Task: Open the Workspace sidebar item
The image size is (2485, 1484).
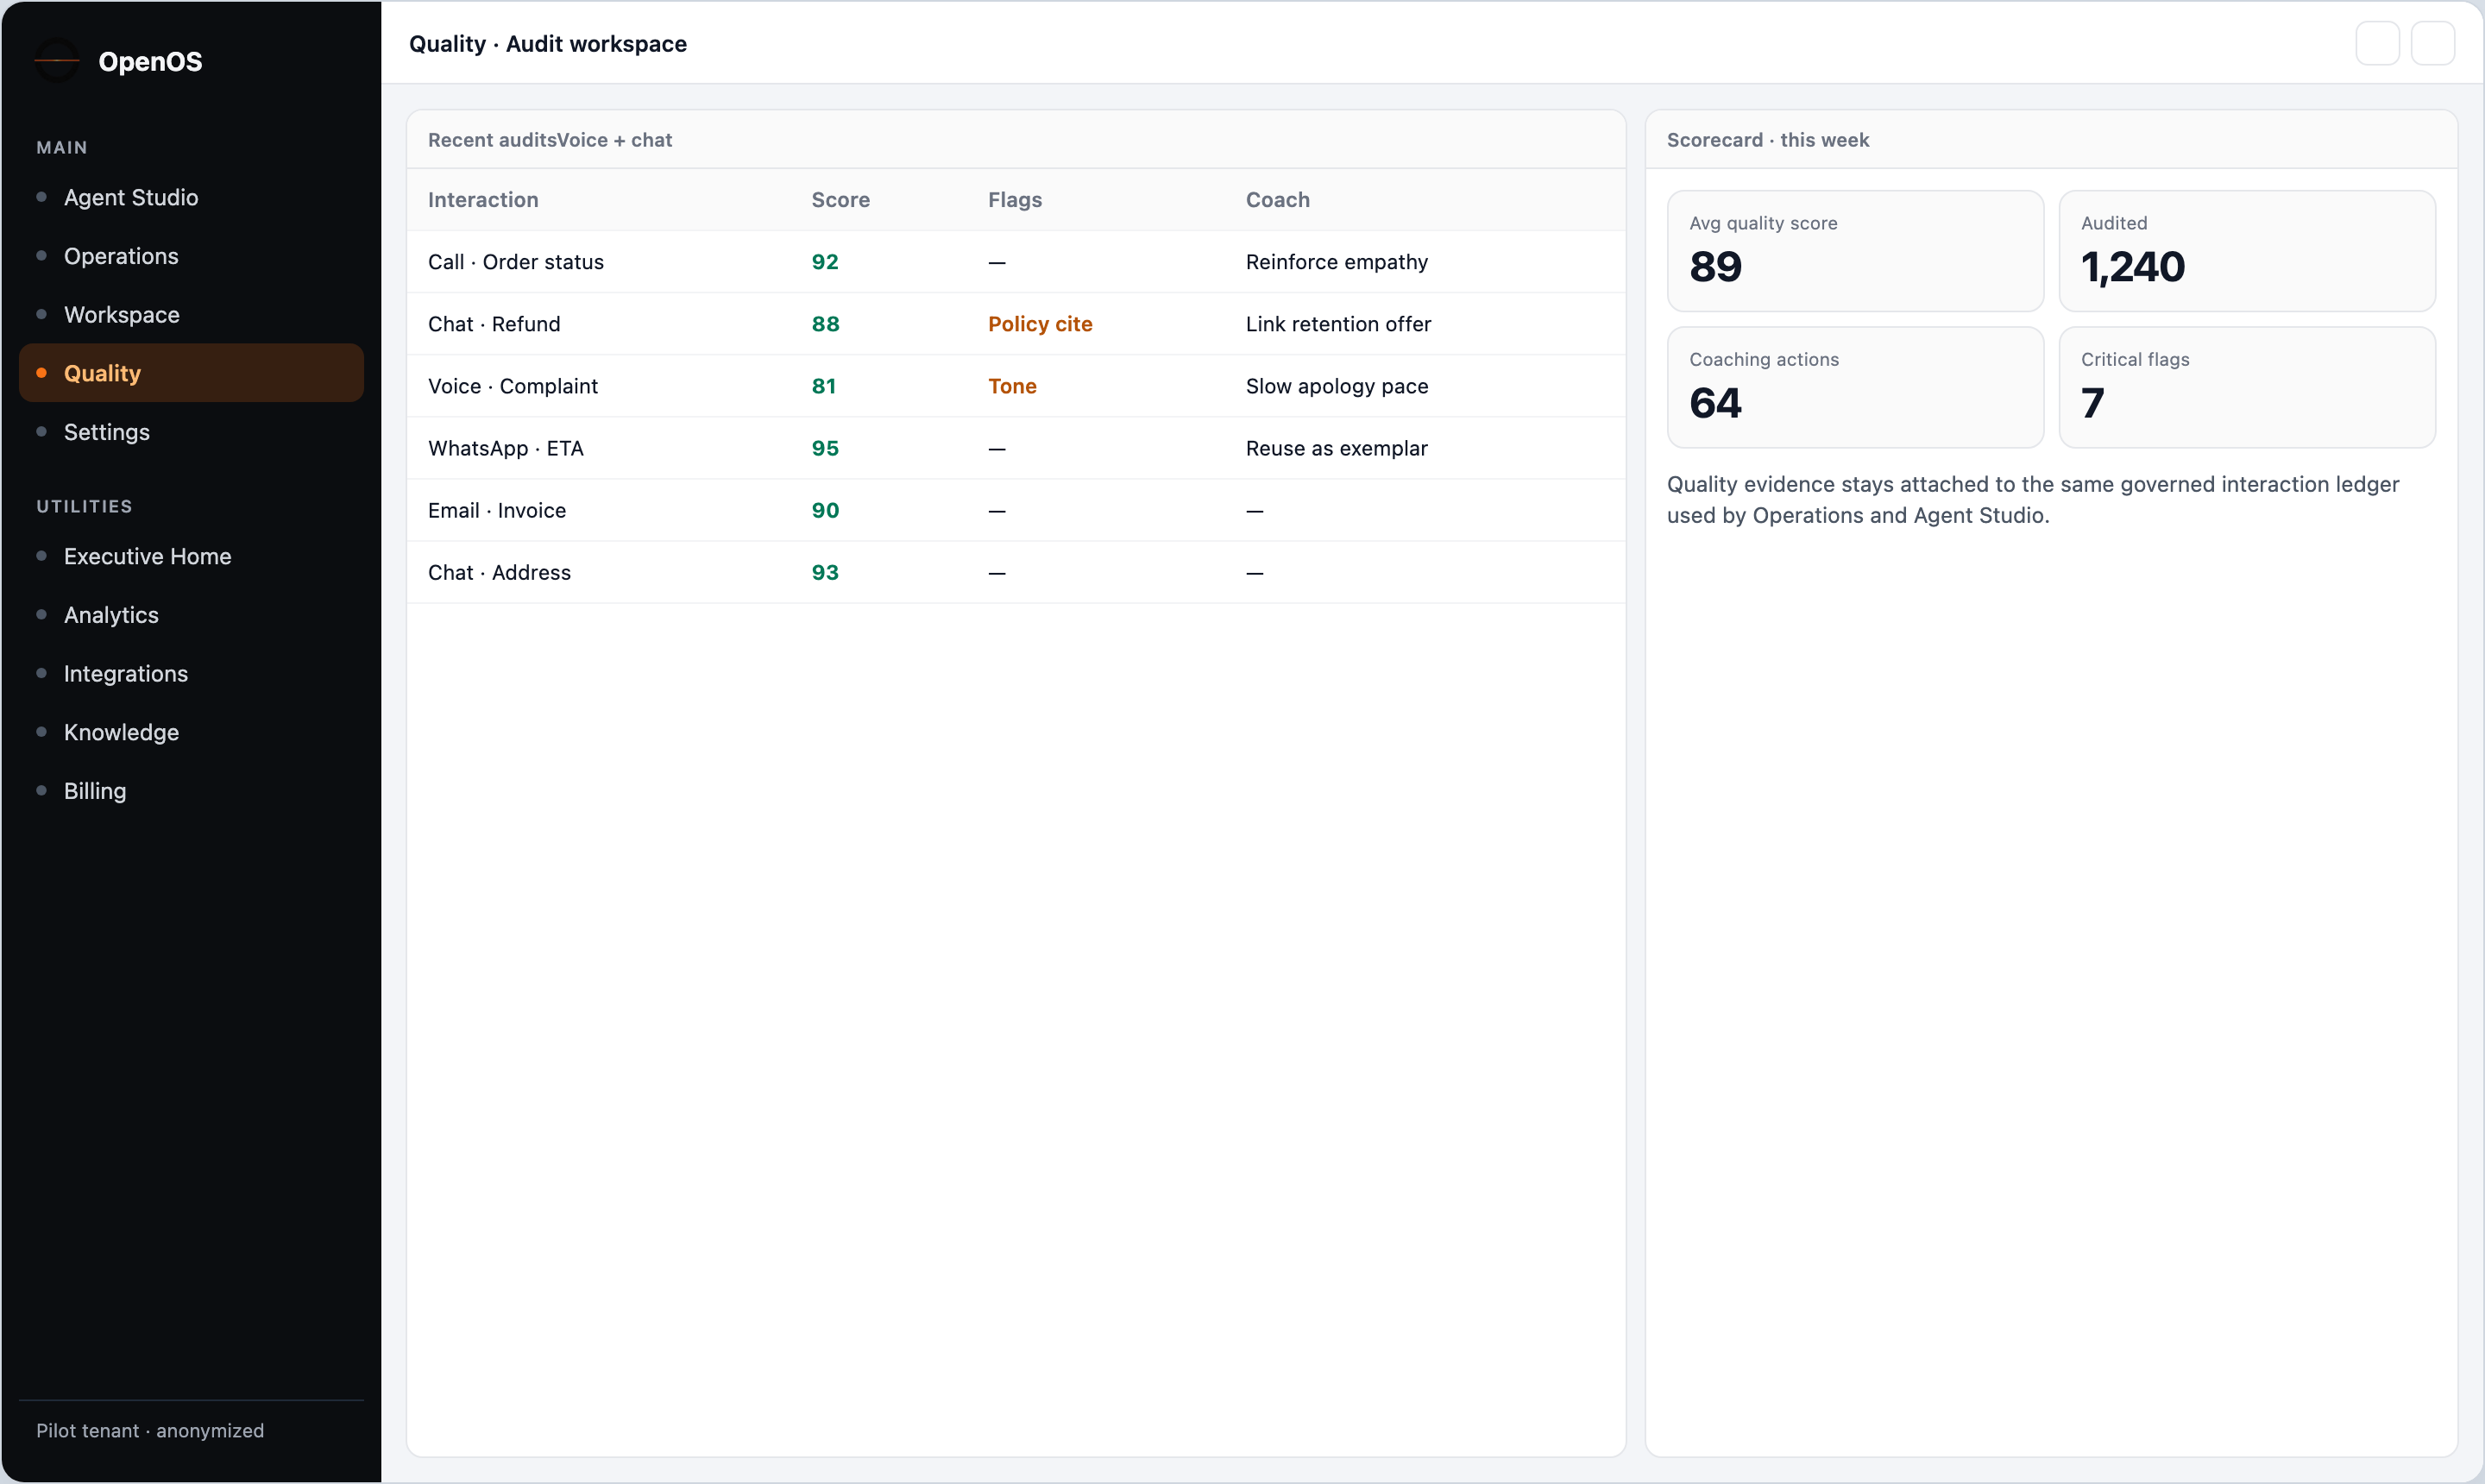Action: [x=191, y=315]
